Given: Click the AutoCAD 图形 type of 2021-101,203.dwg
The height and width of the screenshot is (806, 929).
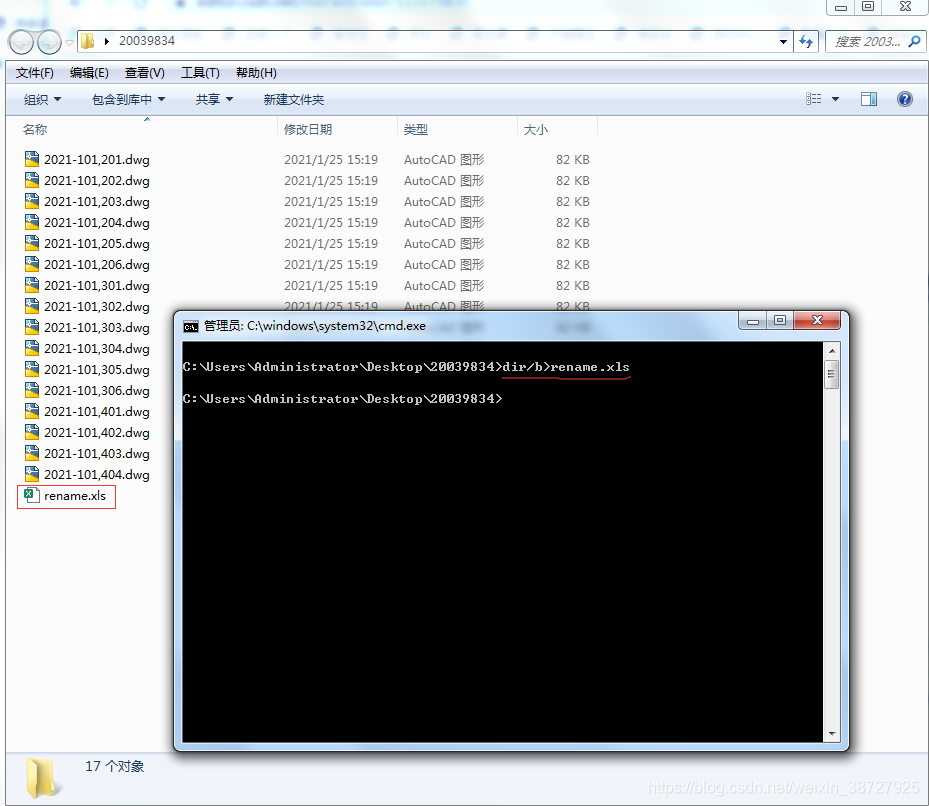Looking at the screenshot, I should pos(444,202).
